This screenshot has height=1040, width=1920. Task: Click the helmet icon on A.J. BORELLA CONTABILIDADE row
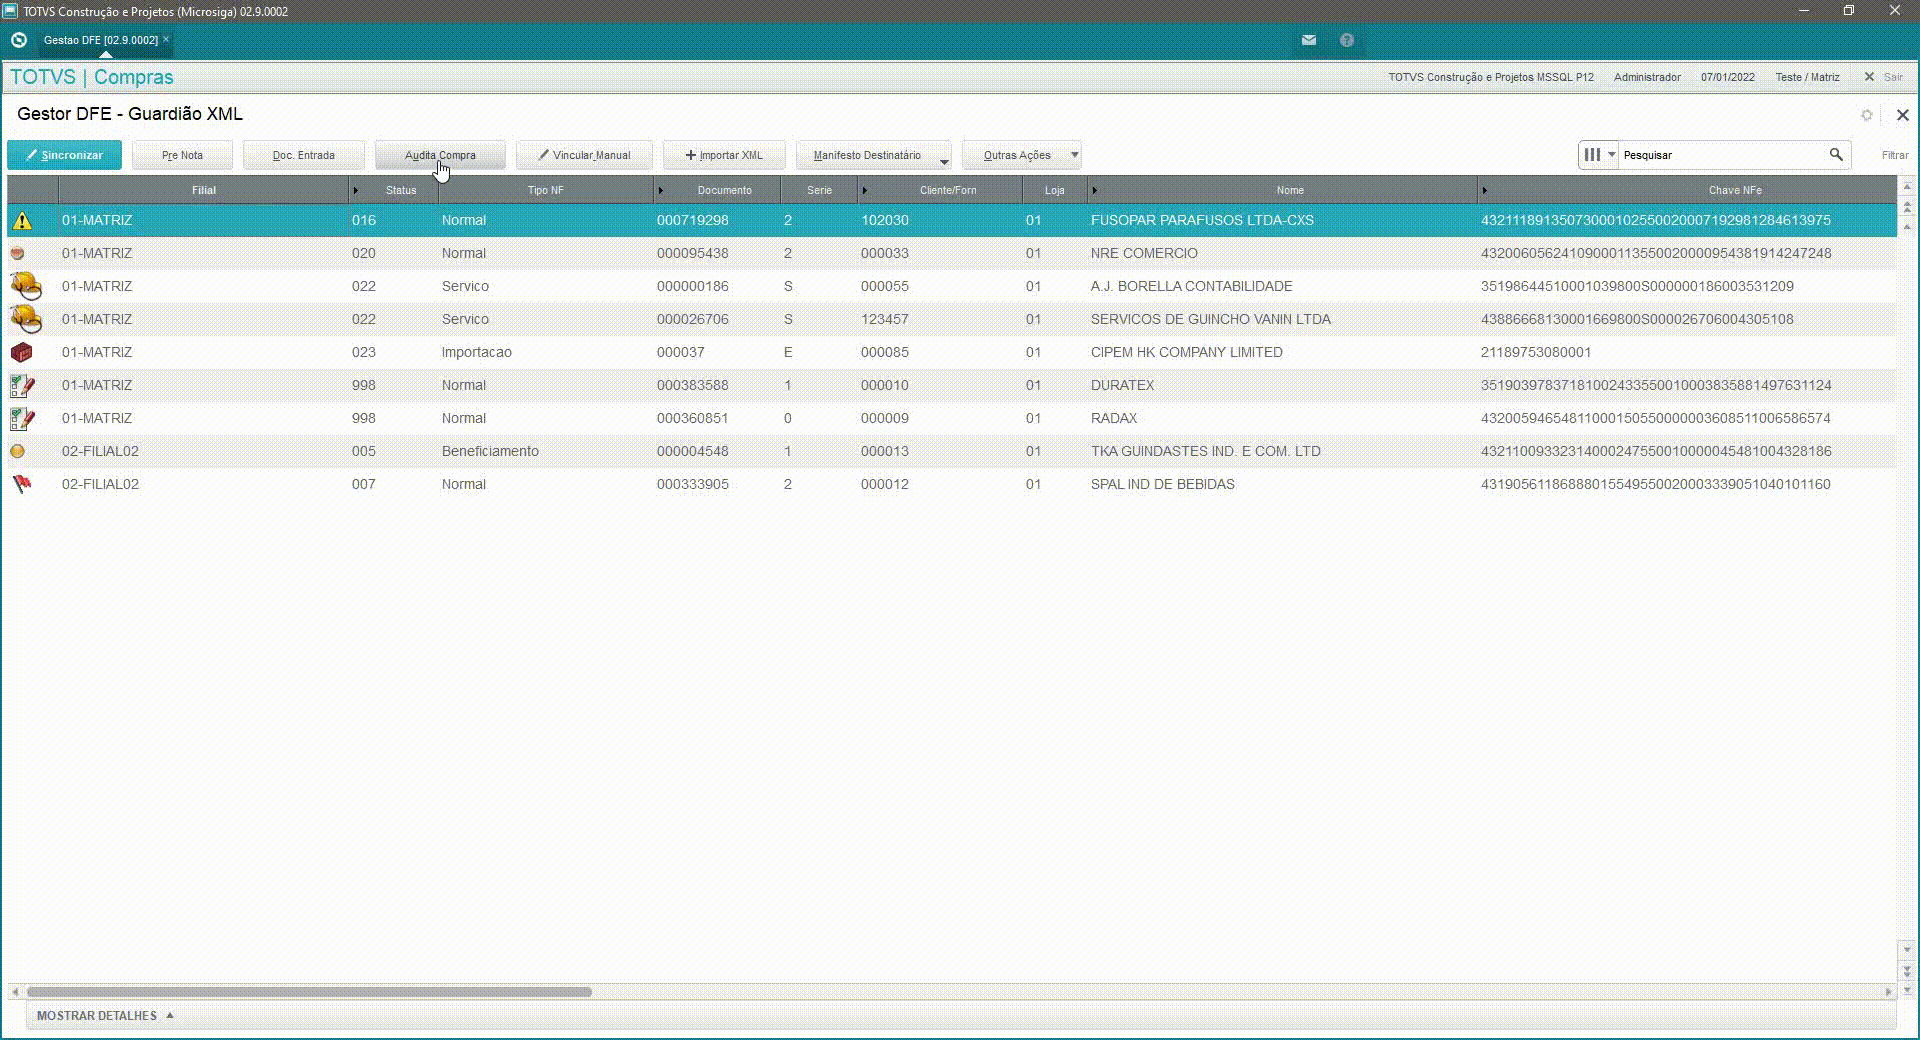click(26, 286)
